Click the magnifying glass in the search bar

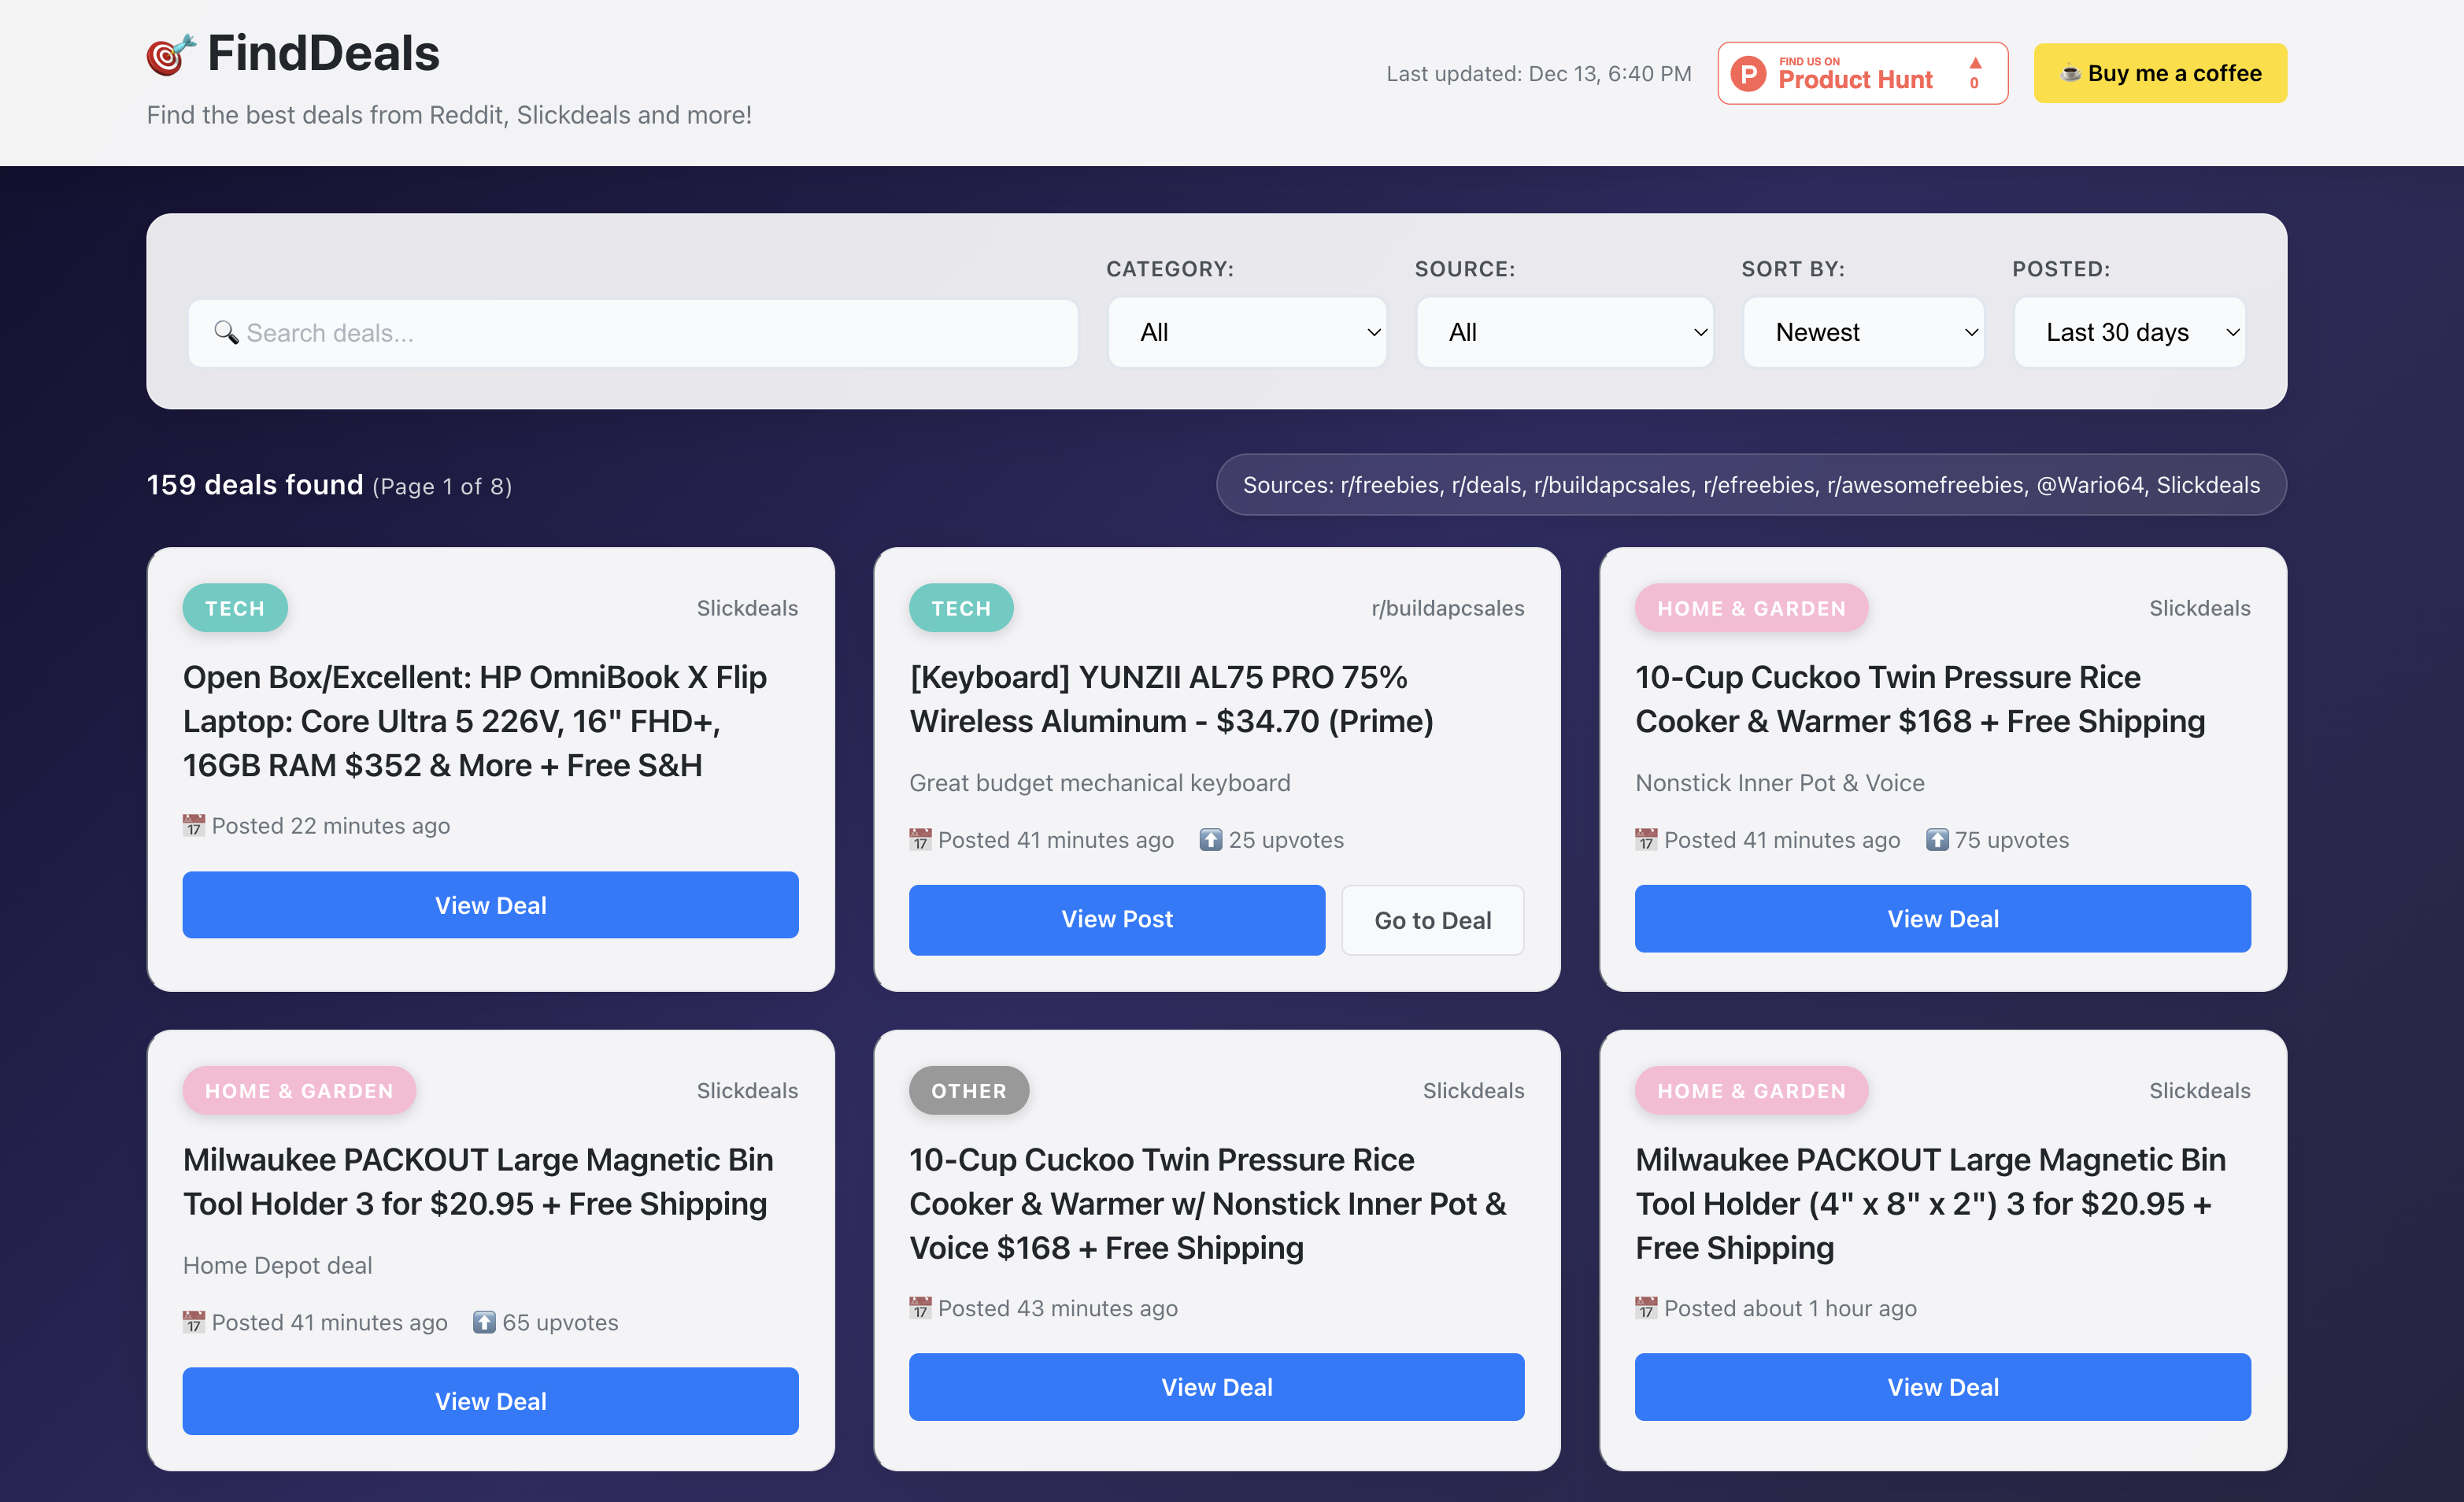[x=226, y=332]
